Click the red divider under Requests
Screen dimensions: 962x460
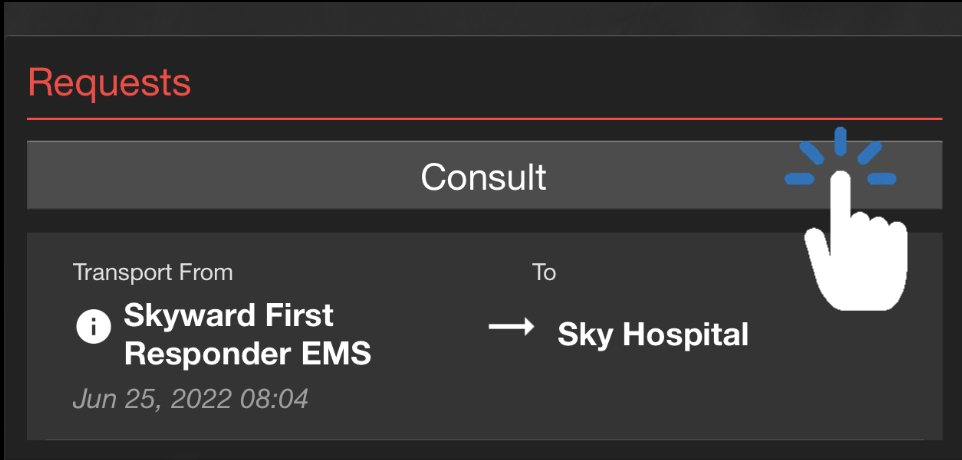tap(484, 118)
